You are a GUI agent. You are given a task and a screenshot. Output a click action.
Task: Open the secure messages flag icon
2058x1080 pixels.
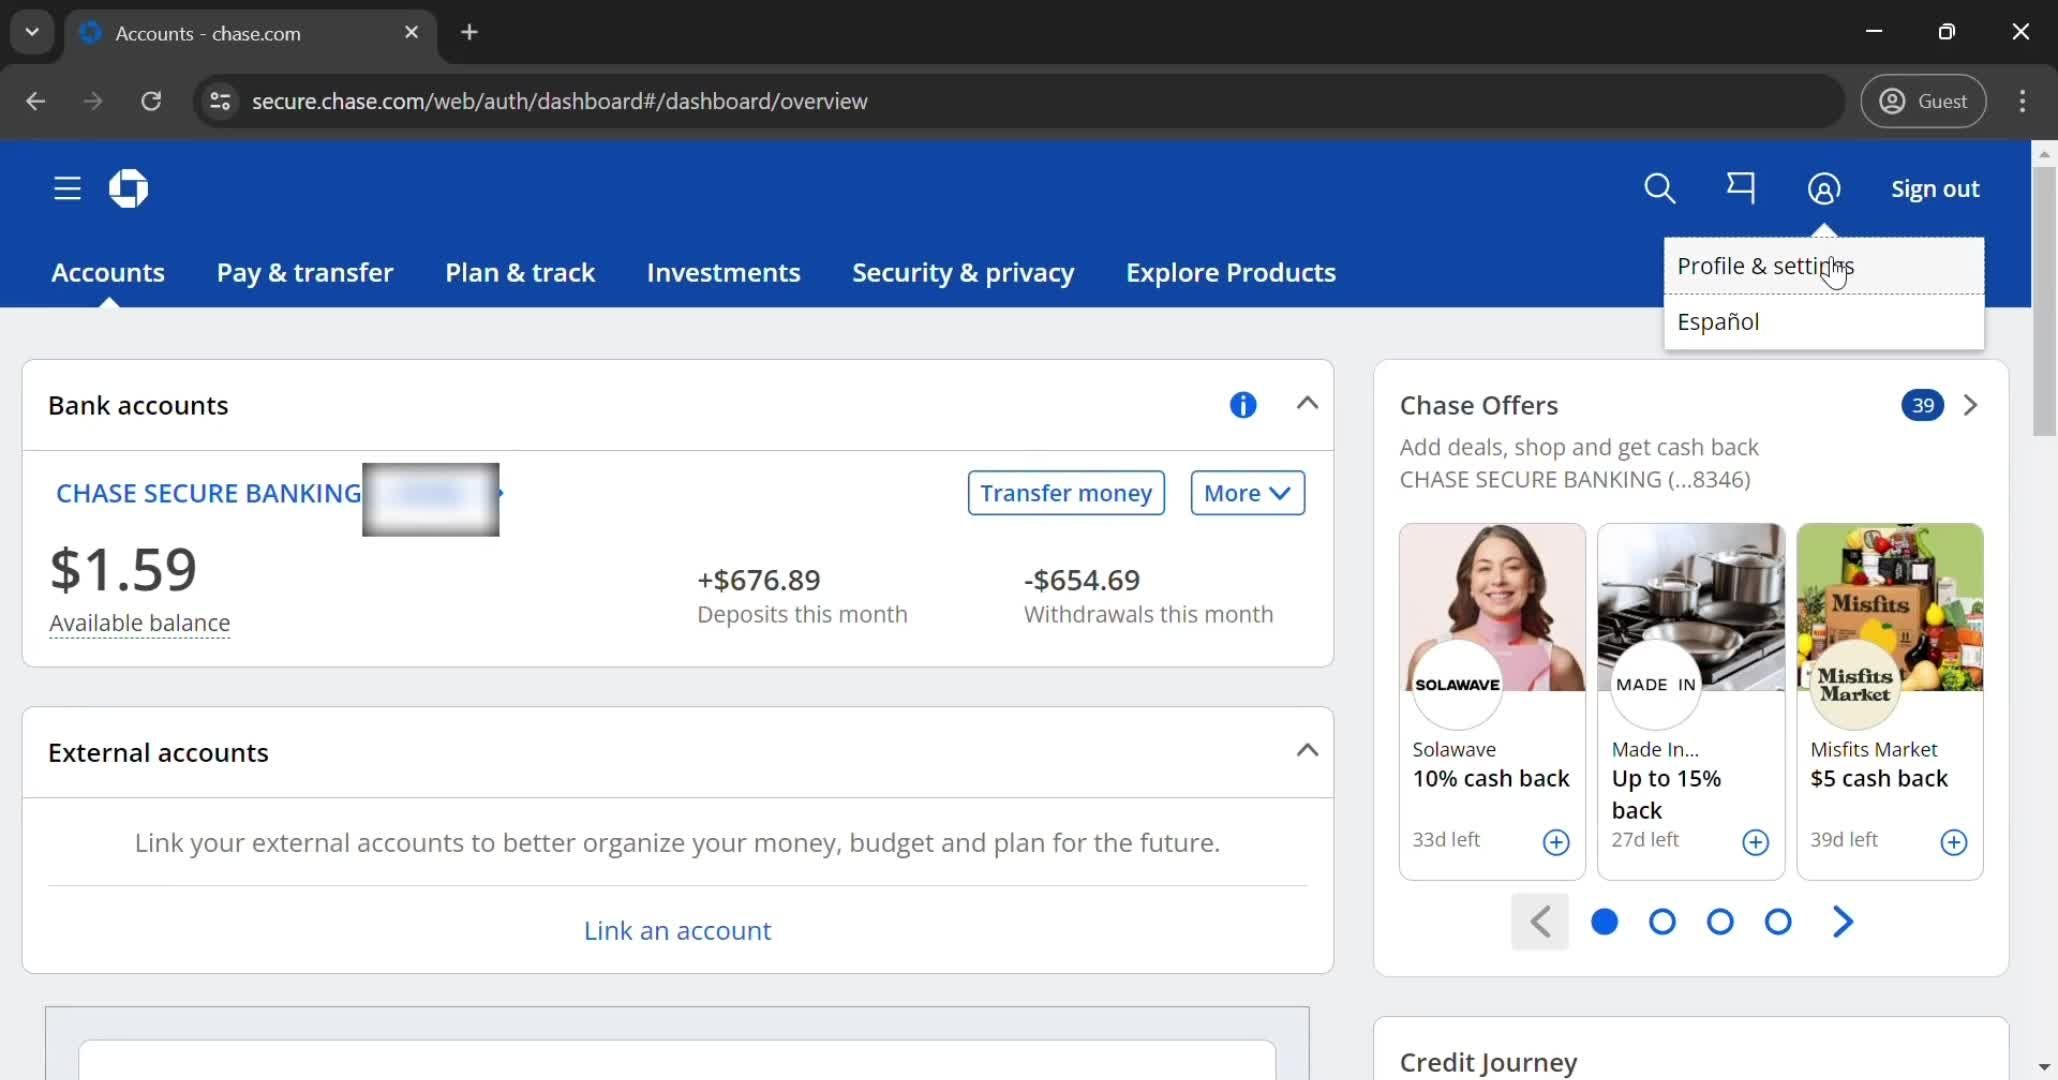point(1741,188)
